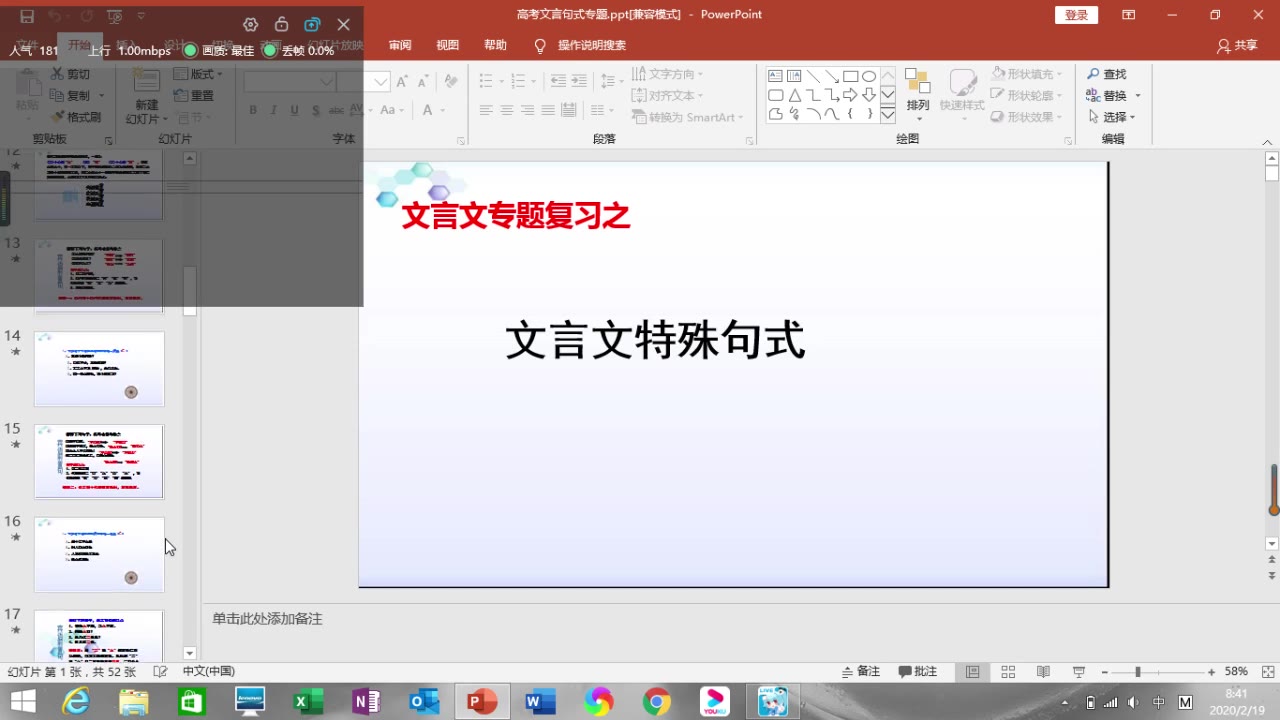Click the Sign in (登录) button
This screenshot has width=1280, height=720.
coord(1076,15)
